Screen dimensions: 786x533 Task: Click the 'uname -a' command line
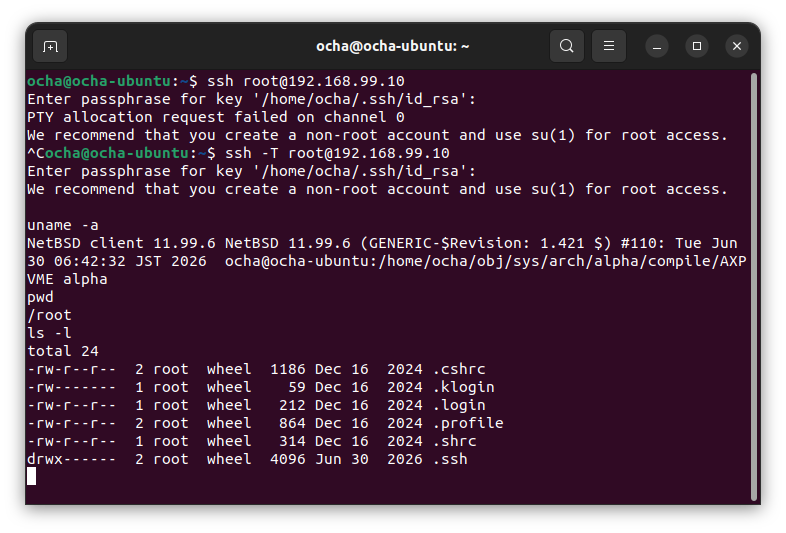click(63, 225)
